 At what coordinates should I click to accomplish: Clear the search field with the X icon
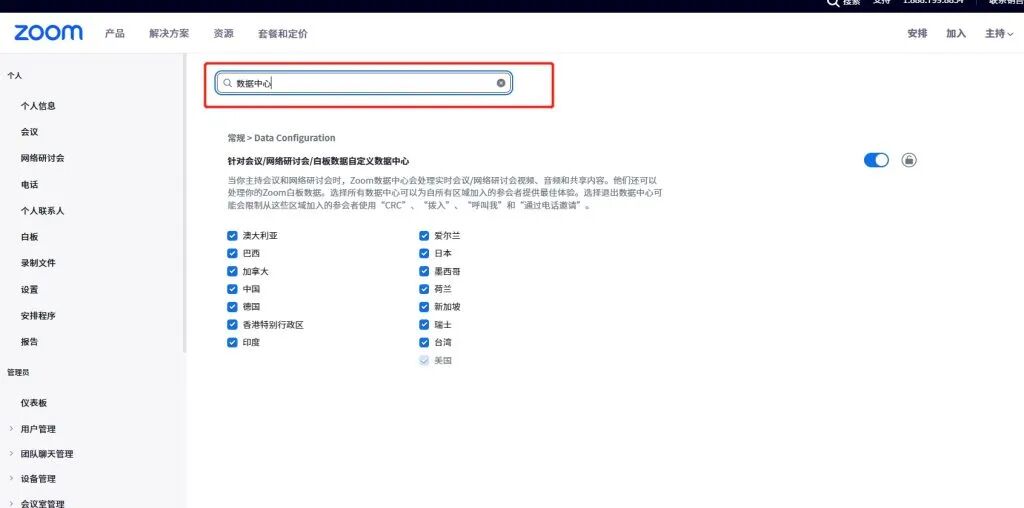tap(501, 83)
